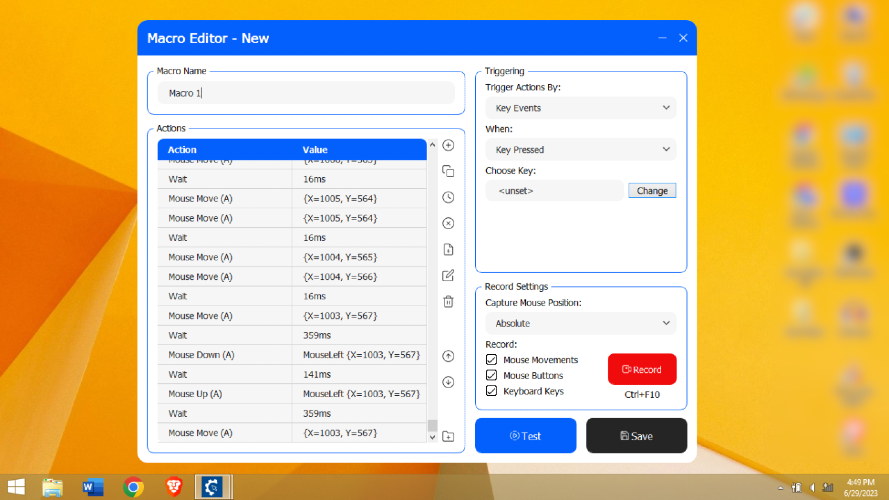The image size is (889, 500).
Task: Click the clock wait-time icon
Action: [448, 197]
